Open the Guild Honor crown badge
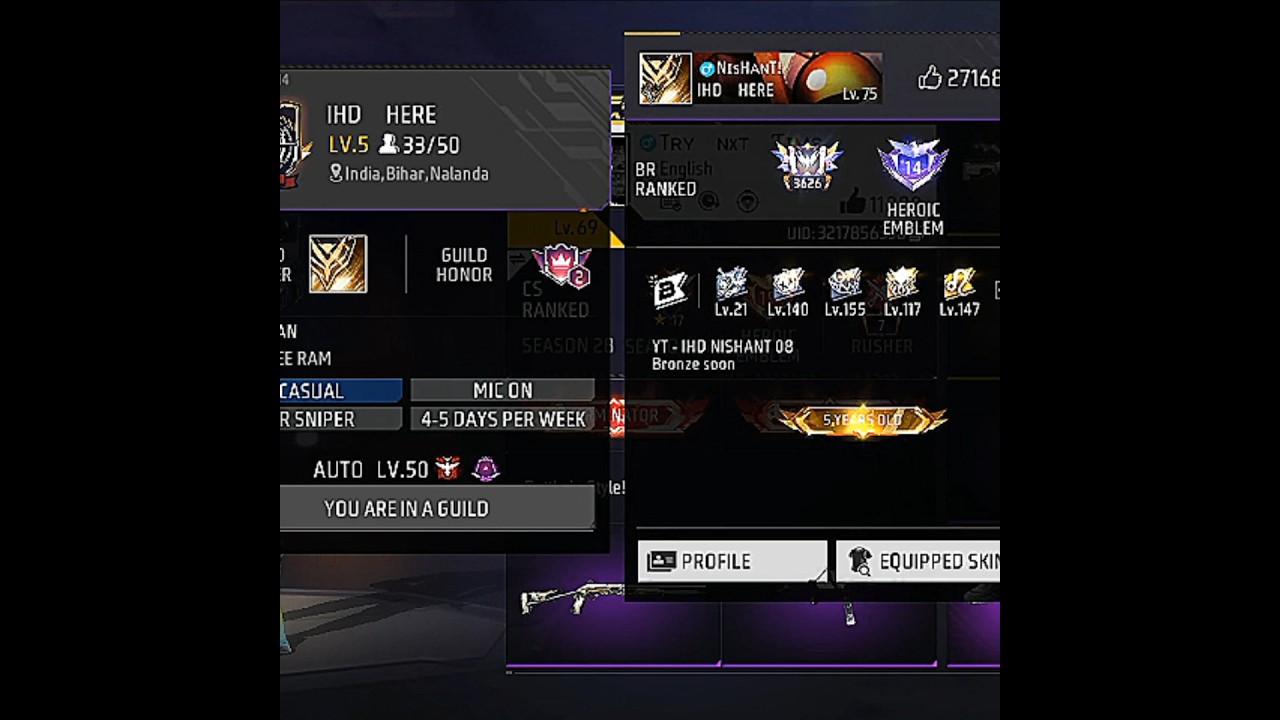The height and width of the screenshot is (720, 1280). [561, 265]
